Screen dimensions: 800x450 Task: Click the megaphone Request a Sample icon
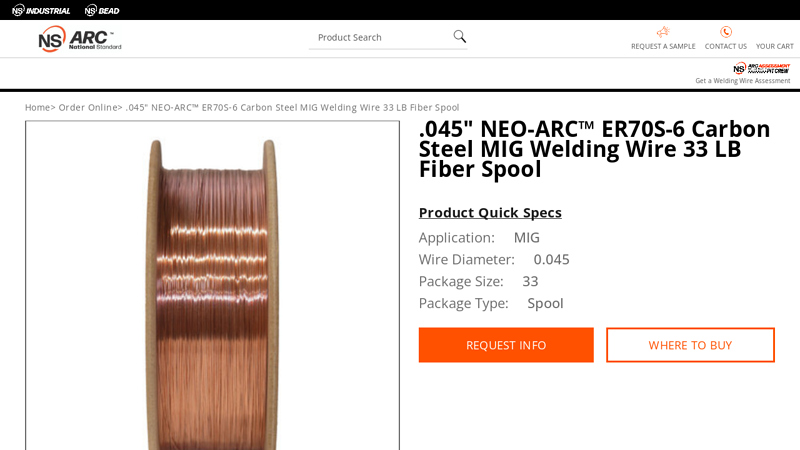(x=663, y=32)
